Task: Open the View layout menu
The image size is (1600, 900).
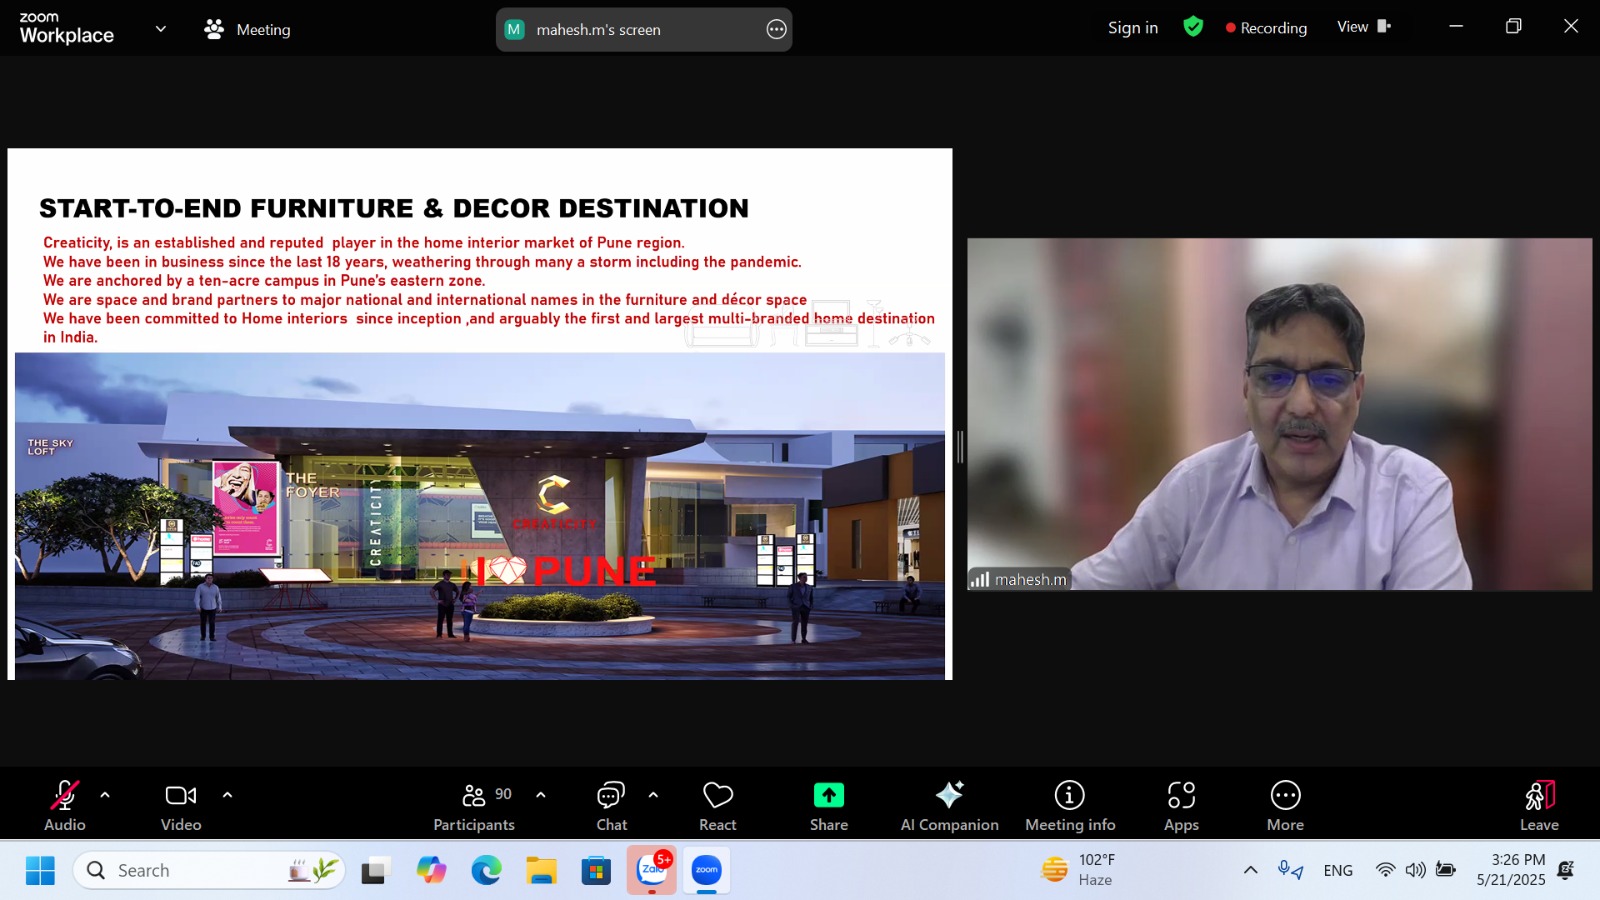Action: tap(1363, 27)
